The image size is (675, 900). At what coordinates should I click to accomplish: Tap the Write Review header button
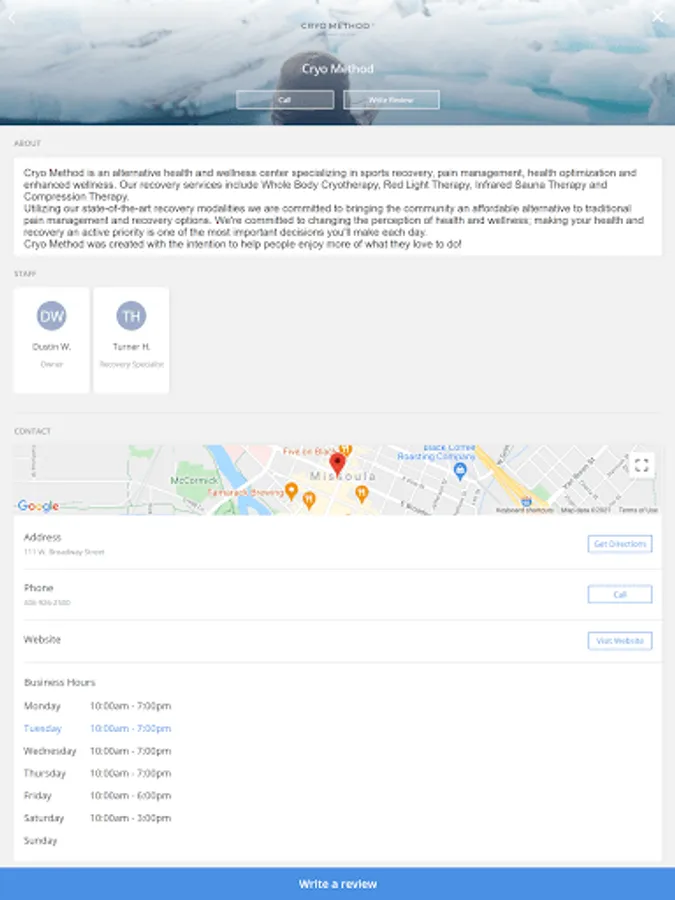[391, 100]
